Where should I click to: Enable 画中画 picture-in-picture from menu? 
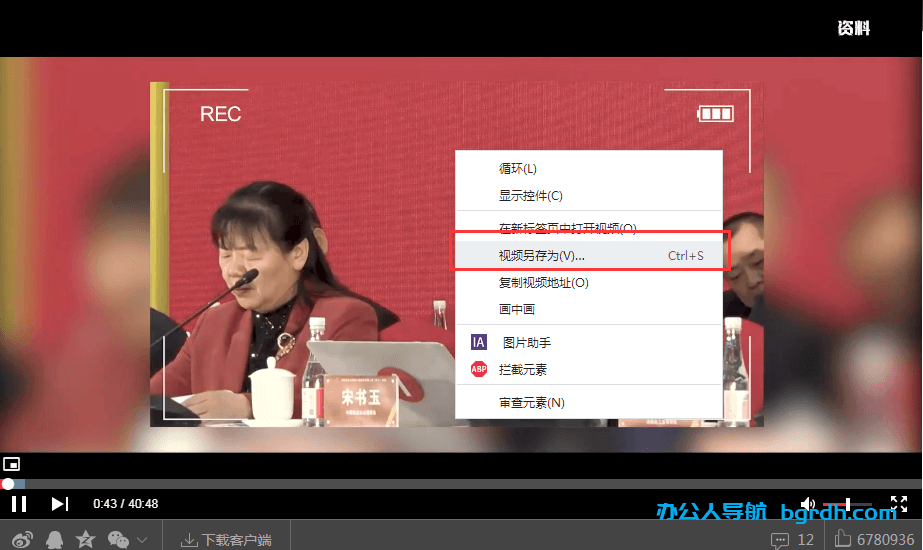pos(518,310)
